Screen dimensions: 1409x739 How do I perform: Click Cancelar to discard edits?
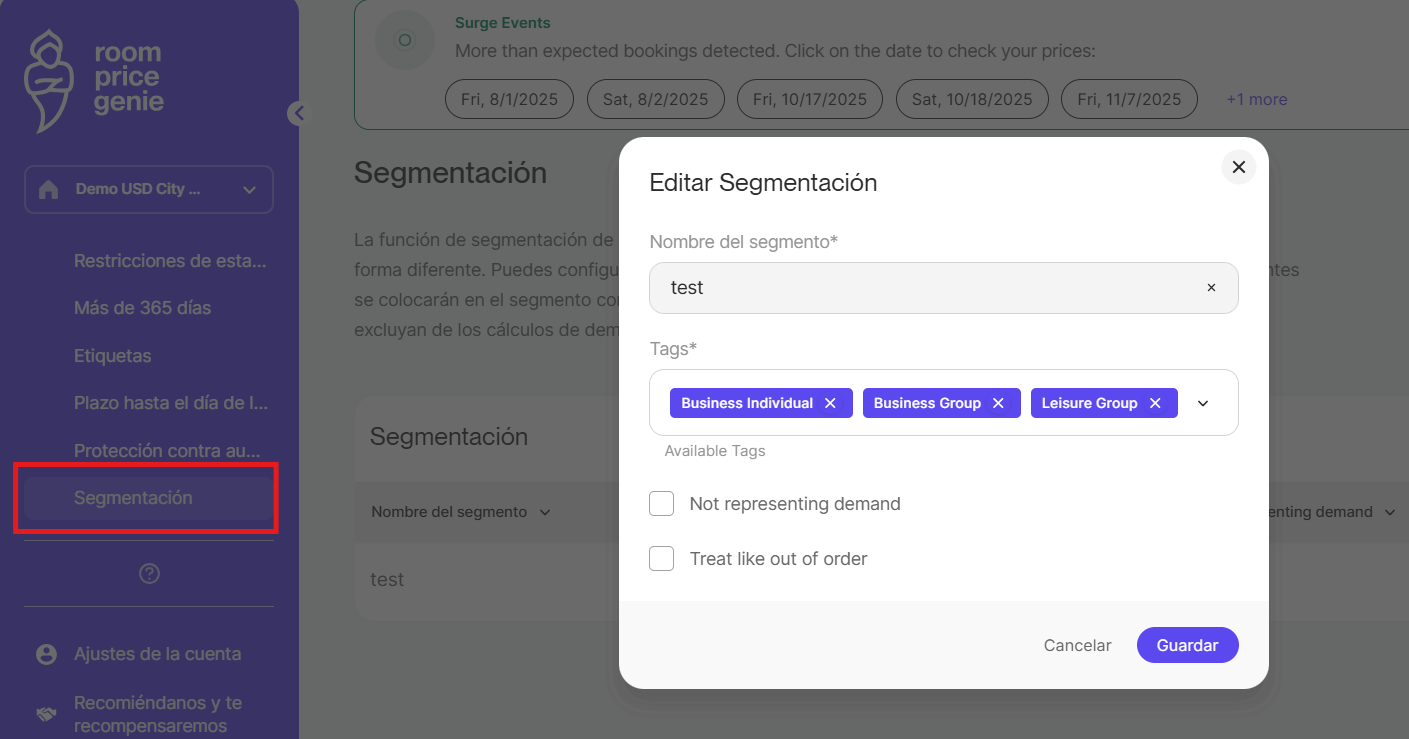tap(1077, 646)
